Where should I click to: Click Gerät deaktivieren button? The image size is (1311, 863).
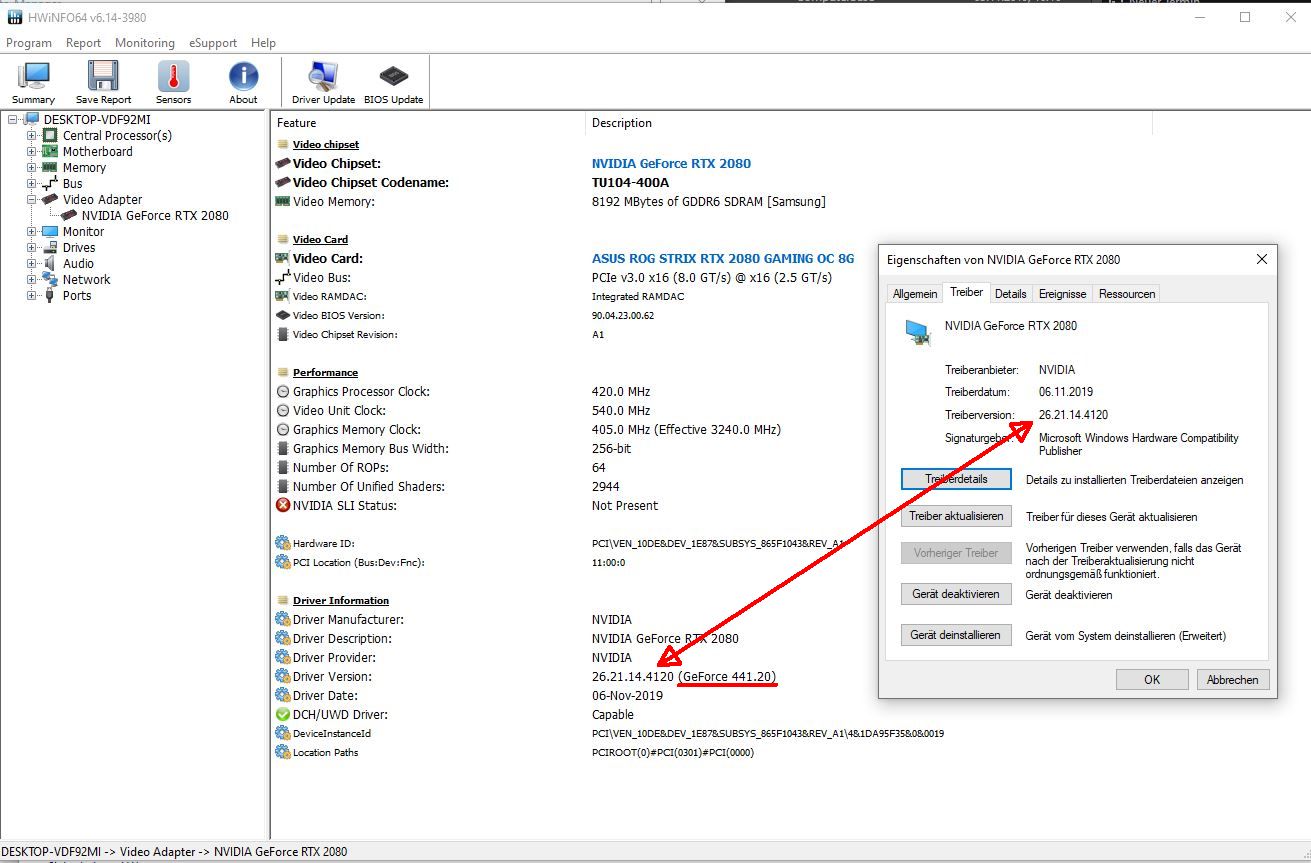coord(956,594)
